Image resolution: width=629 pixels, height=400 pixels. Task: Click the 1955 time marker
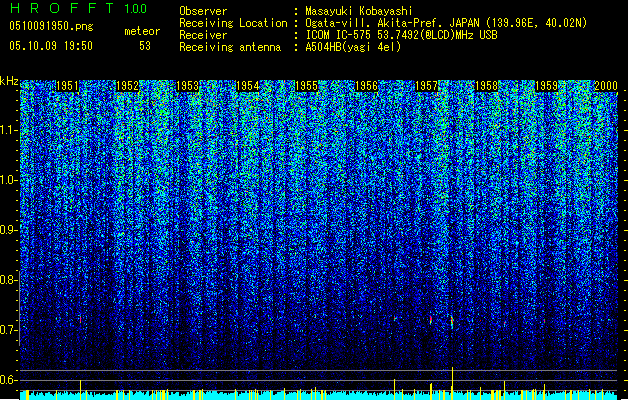[x=306, y=86]
